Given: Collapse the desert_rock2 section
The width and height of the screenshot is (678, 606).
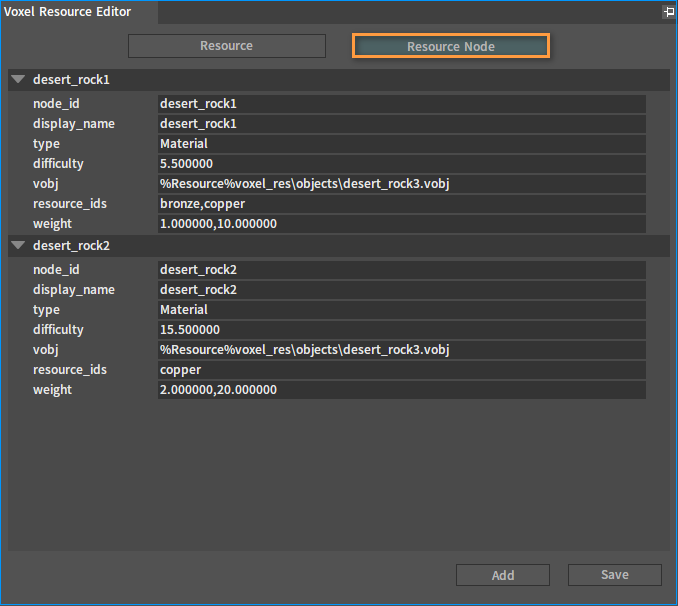Looking at the screenshot, I should 18,245.
